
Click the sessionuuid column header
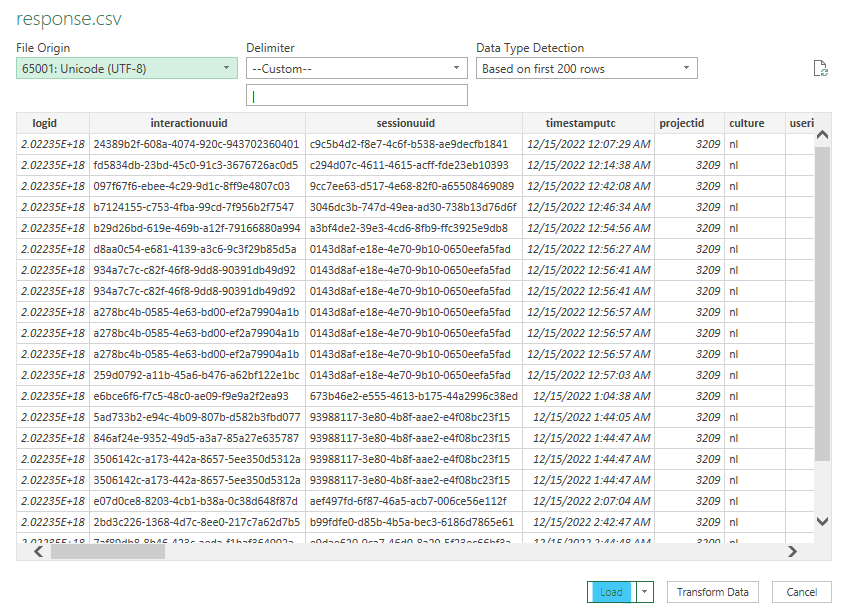pyautogui.click(x=405, y=123)
